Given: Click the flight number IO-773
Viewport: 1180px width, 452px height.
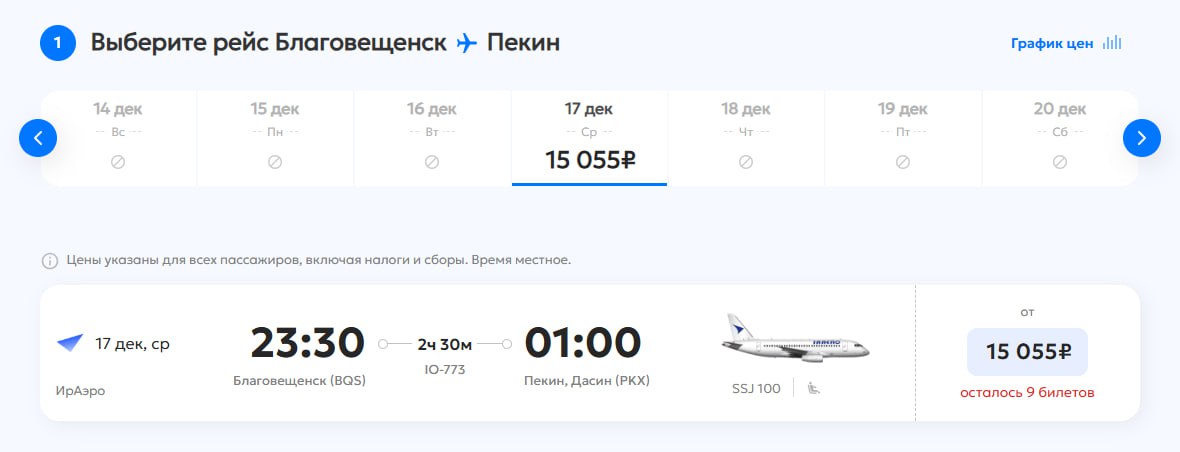Looking at the screenshot, I should click(x=444, y=369).
